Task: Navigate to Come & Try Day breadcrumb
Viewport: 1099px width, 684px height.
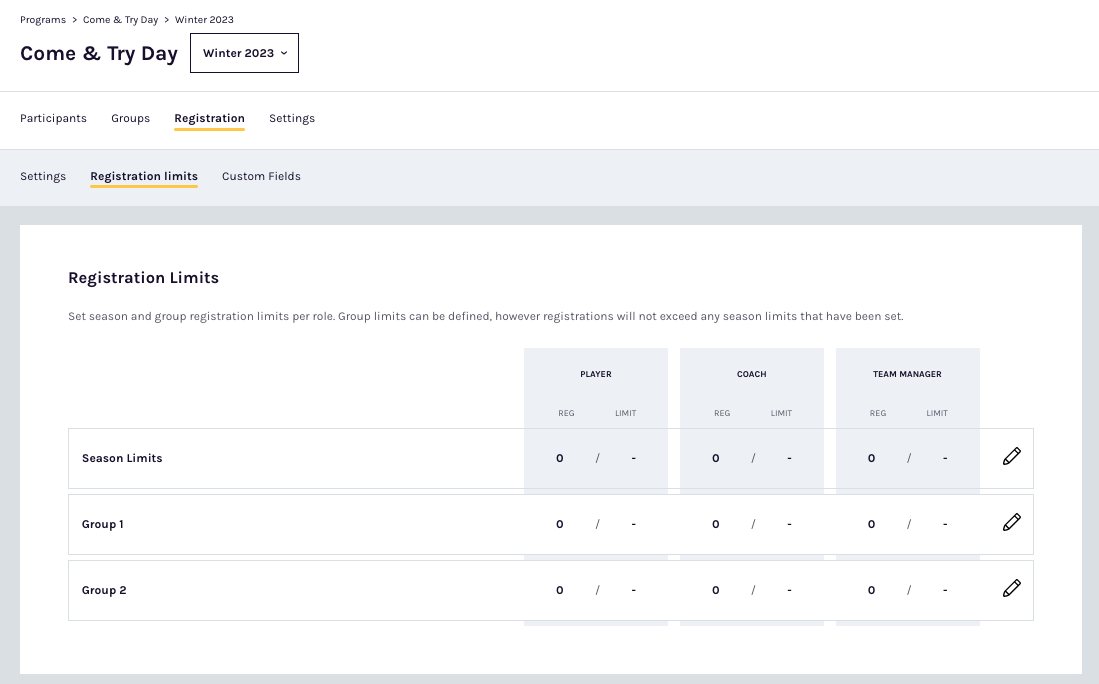Action: [x=120, y=20]
